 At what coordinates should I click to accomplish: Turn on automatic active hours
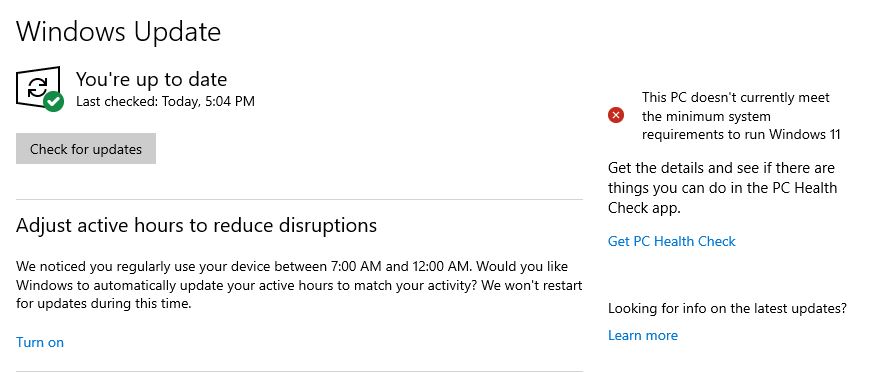[x=40, y=342]
